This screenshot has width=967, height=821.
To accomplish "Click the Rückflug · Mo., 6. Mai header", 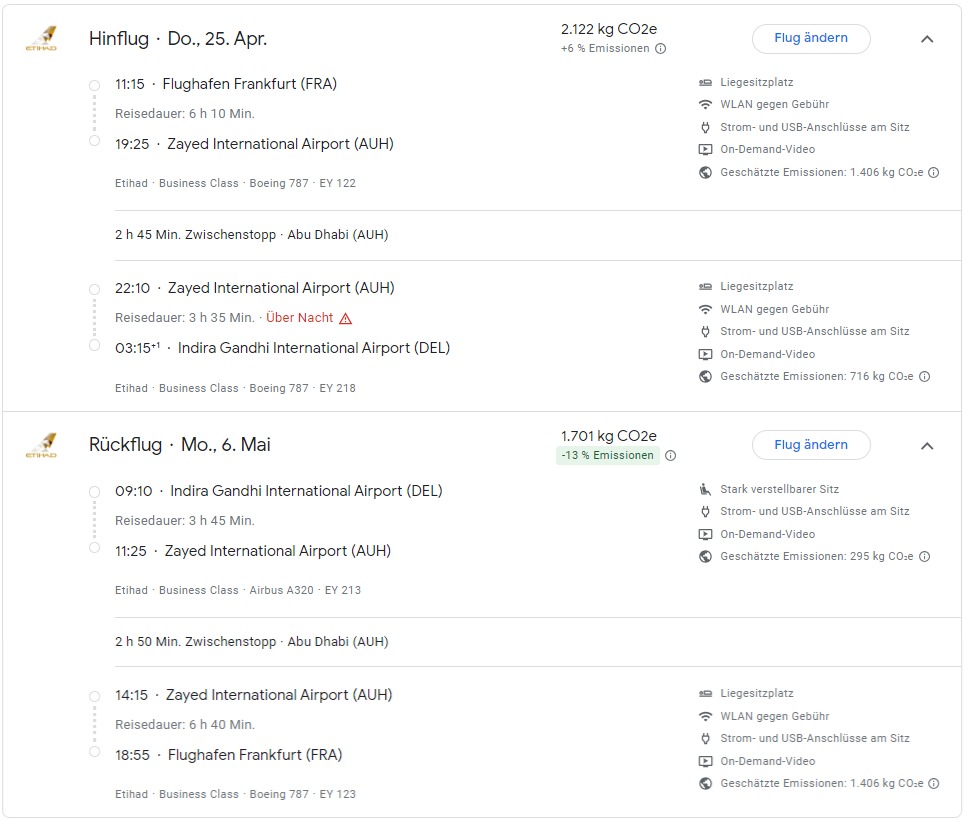I will [x=180, y=445].
